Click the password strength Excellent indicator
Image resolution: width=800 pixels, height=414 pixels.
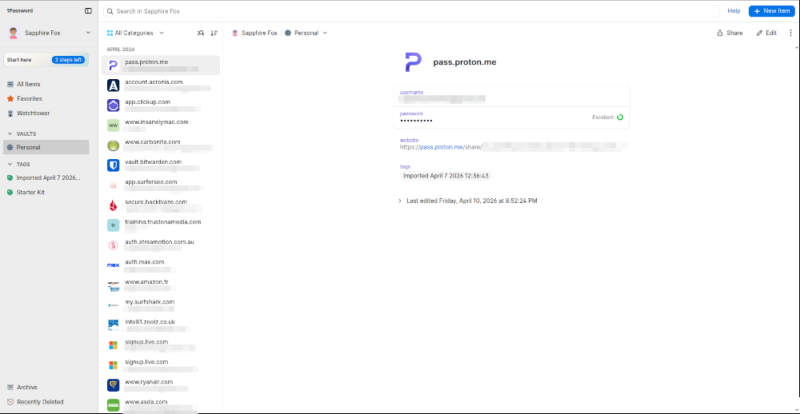[x=608, y=117]
